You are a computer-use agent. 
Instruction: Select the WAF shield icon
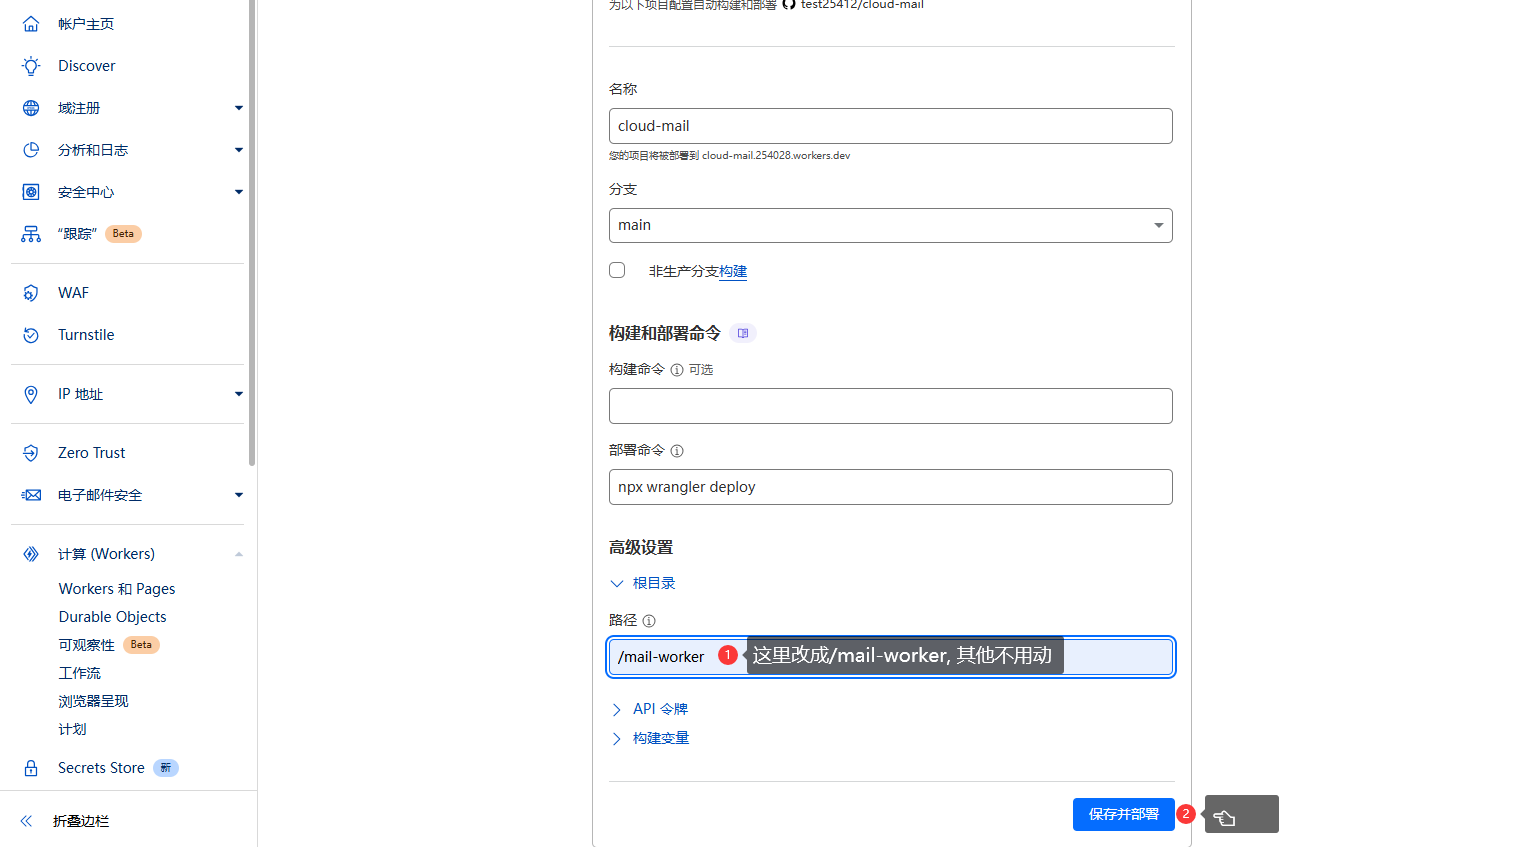pyautogui.click(x=30, y=292)
